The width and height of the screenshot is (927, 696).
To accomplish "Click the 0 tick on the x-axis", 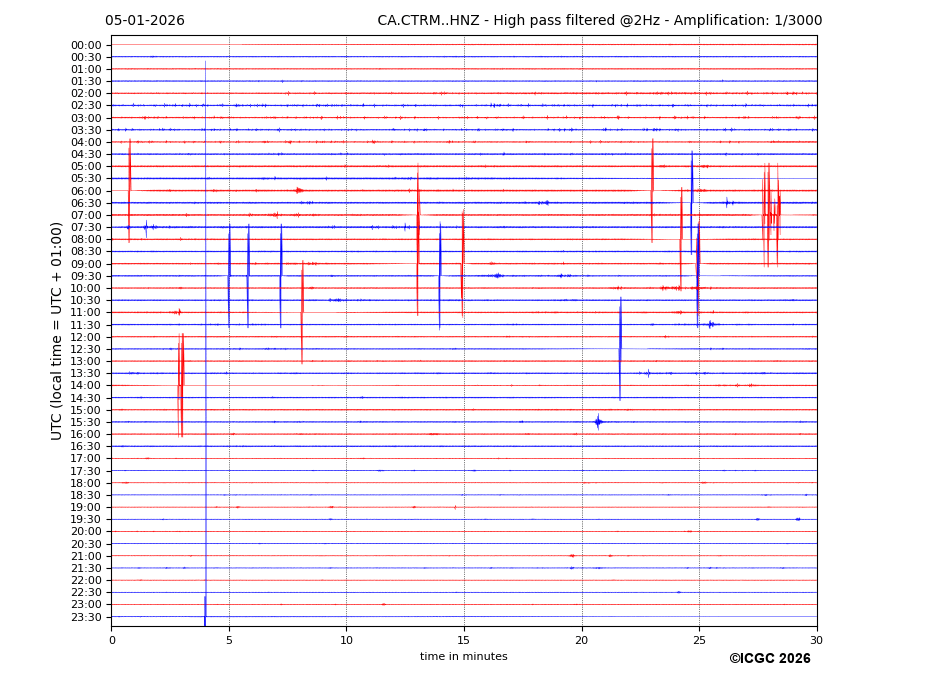I will [112, 640].
